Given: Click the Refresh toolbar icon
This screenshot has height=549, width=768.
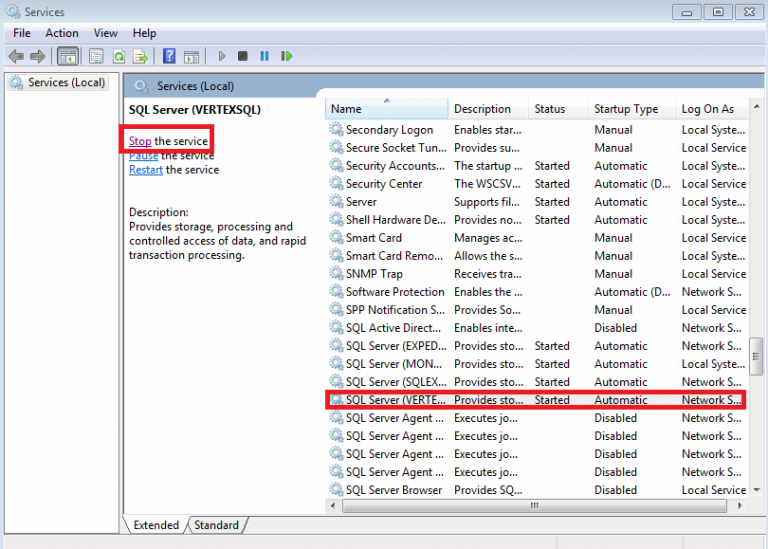Looking at the screenshot, I should coord(119,56).
